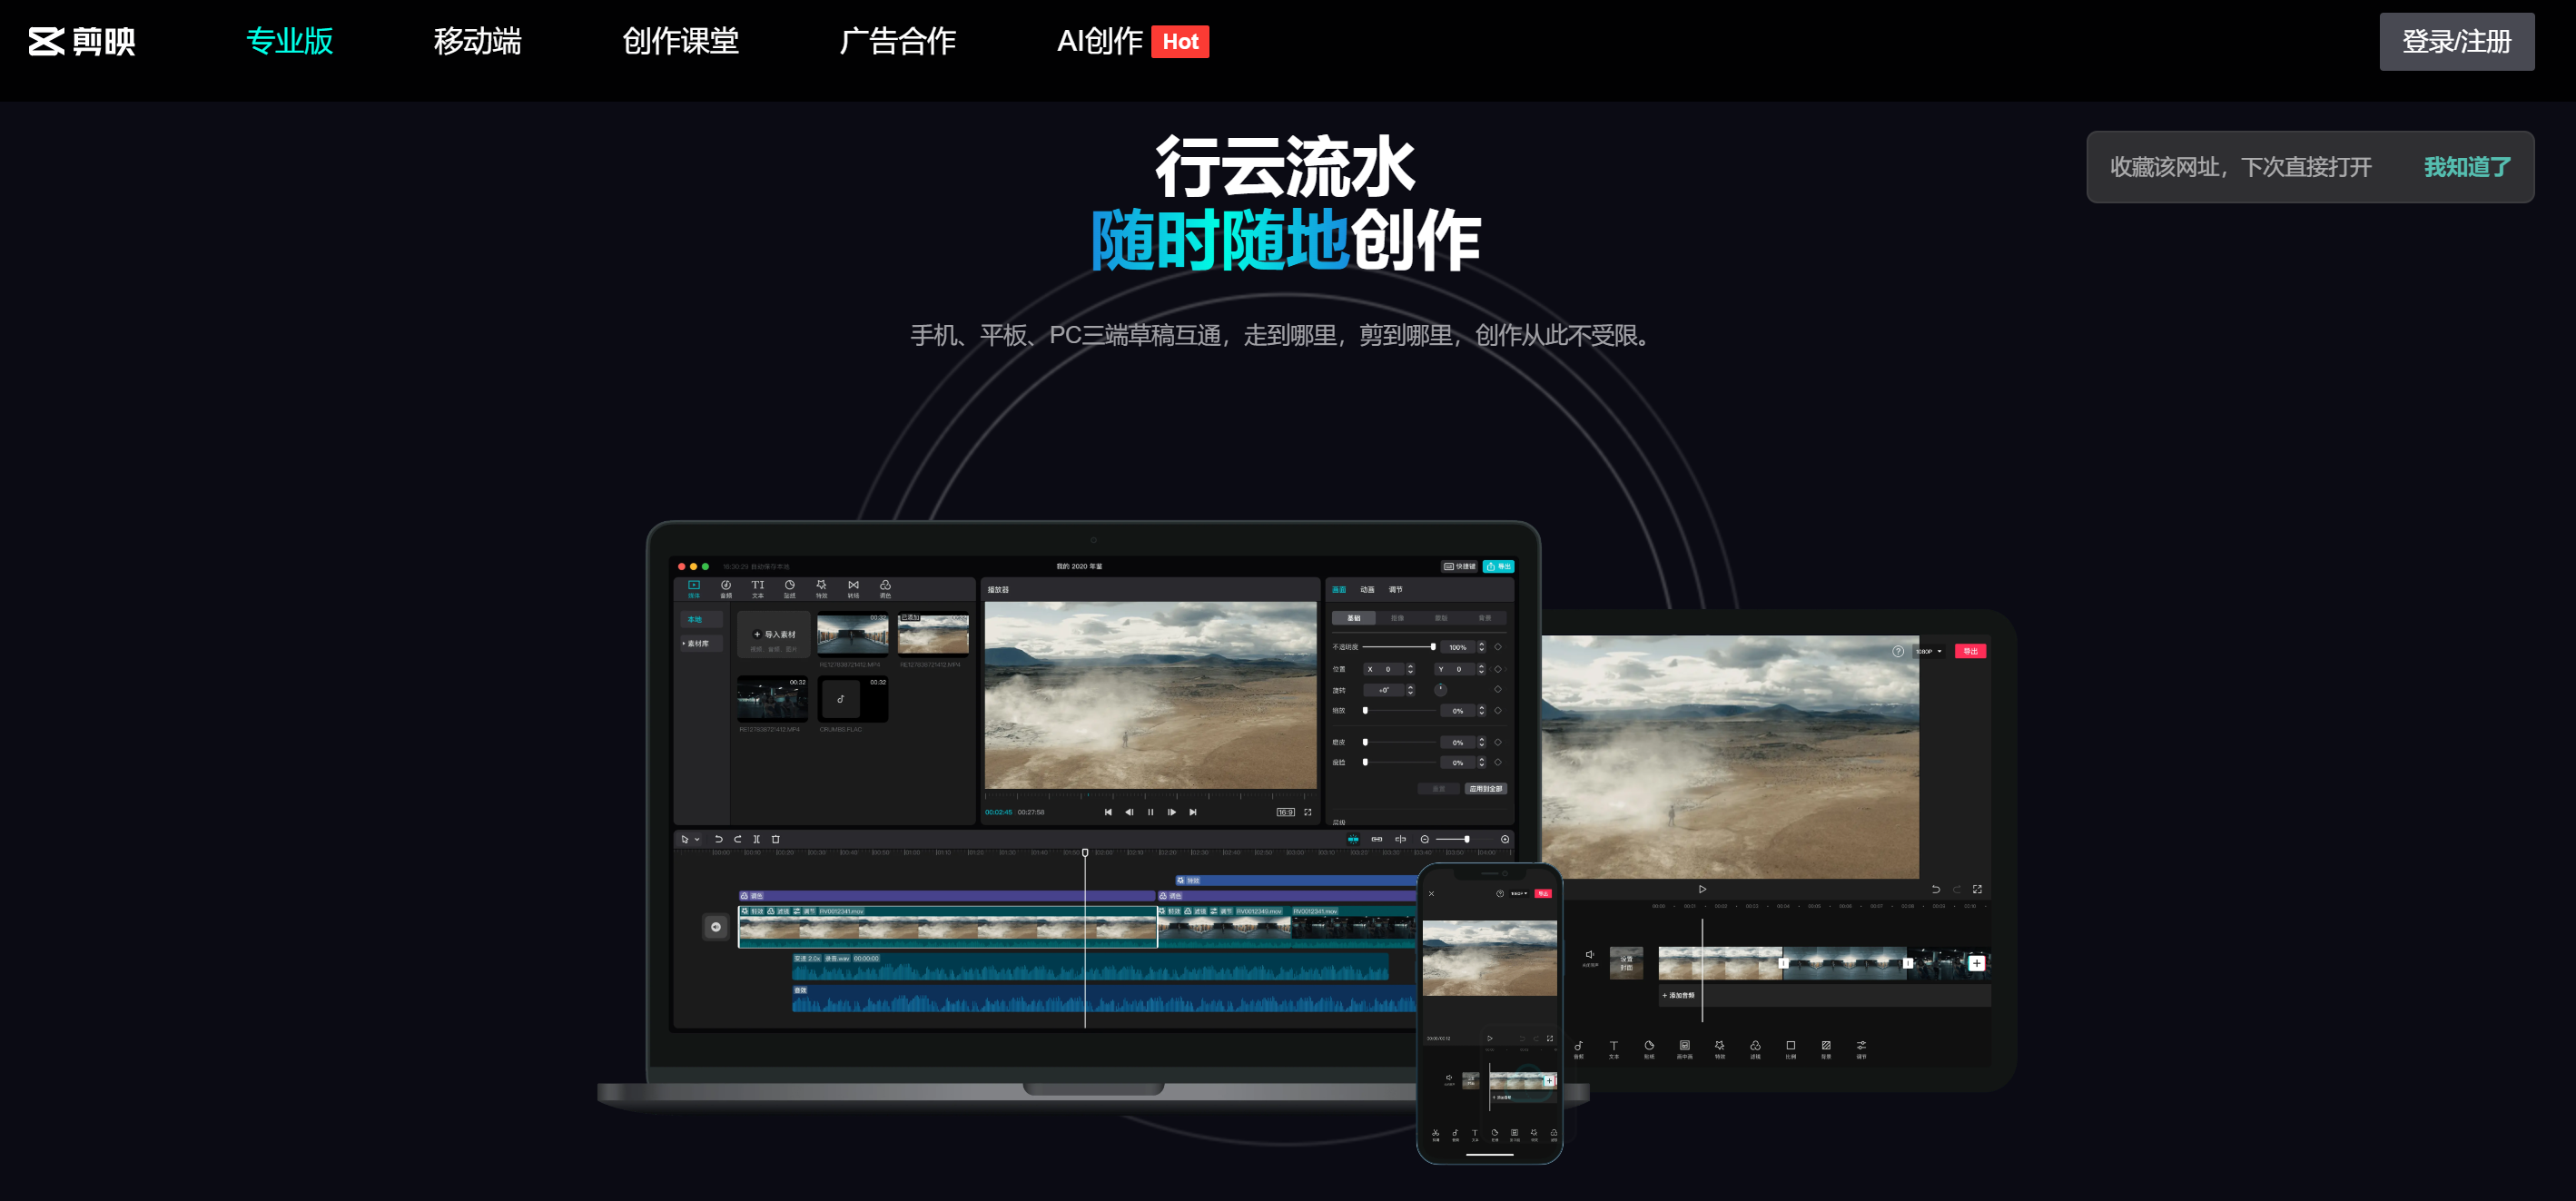Click the delete trash icon in the laptop timeline
The image size is (2576, 1201).
click(x=775, y=839)
